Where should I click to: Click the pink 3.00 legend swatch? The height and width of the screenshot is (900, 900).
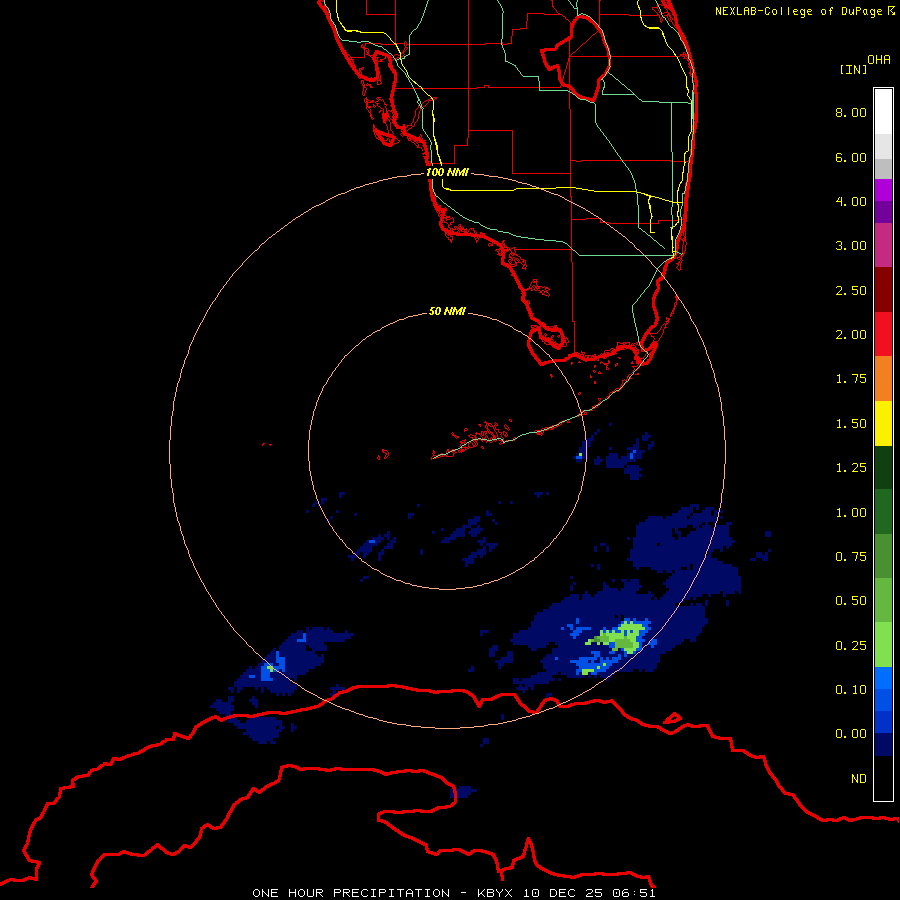pyautogui.click(x=883, y=245)
